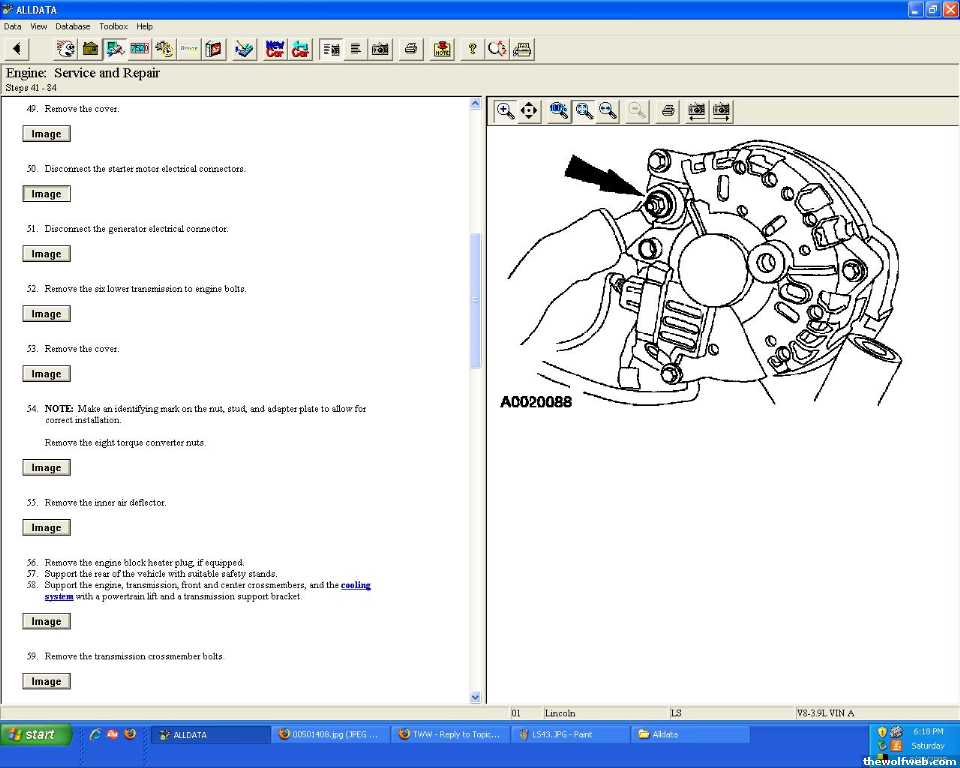Click the printer icon in main toolbar
This screenshot has width=960, height=768.
tap(410, 48)
